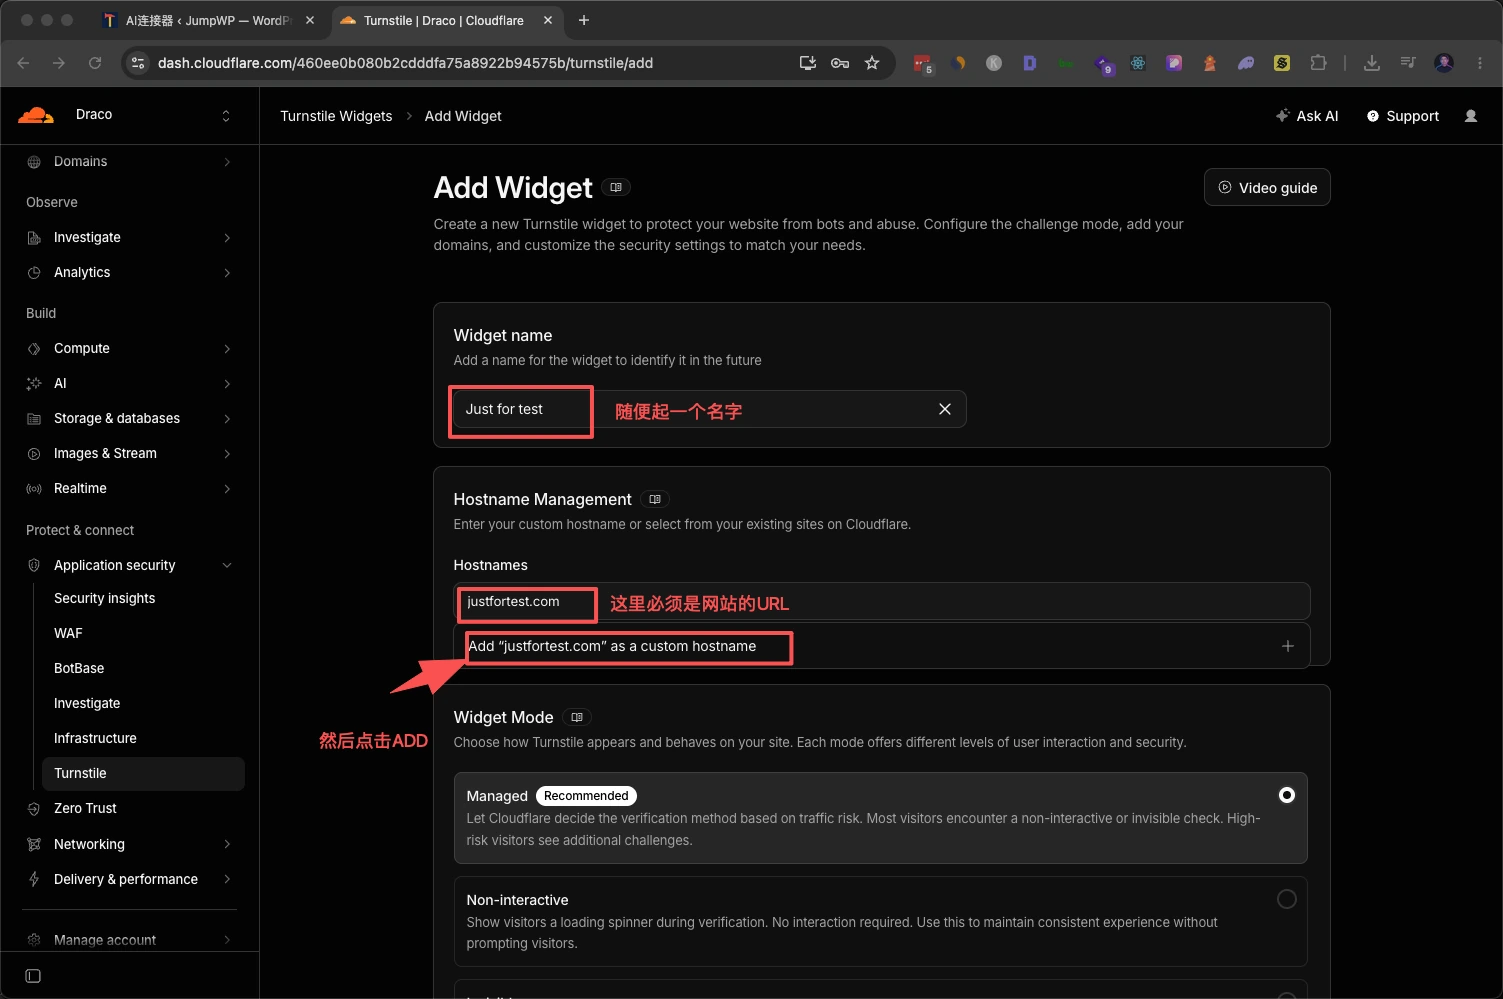Click the Networking icon in the sidebar

34,845
